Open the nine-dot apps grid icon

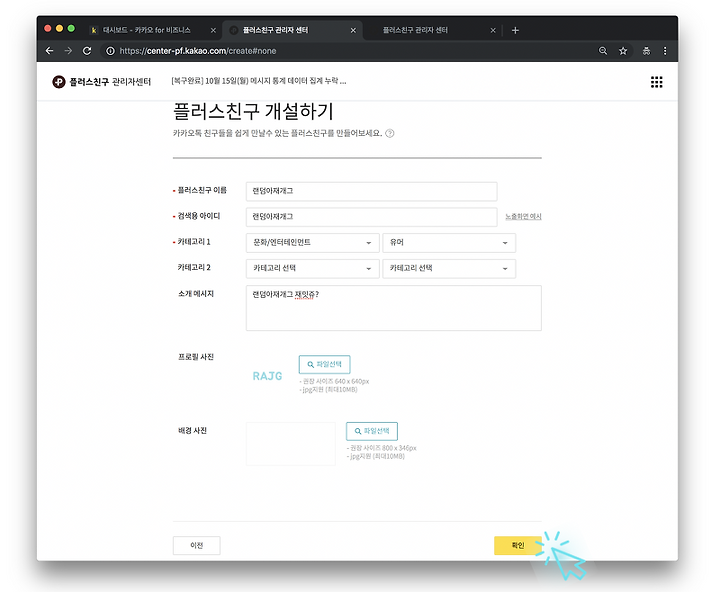(x=656, y=82)
